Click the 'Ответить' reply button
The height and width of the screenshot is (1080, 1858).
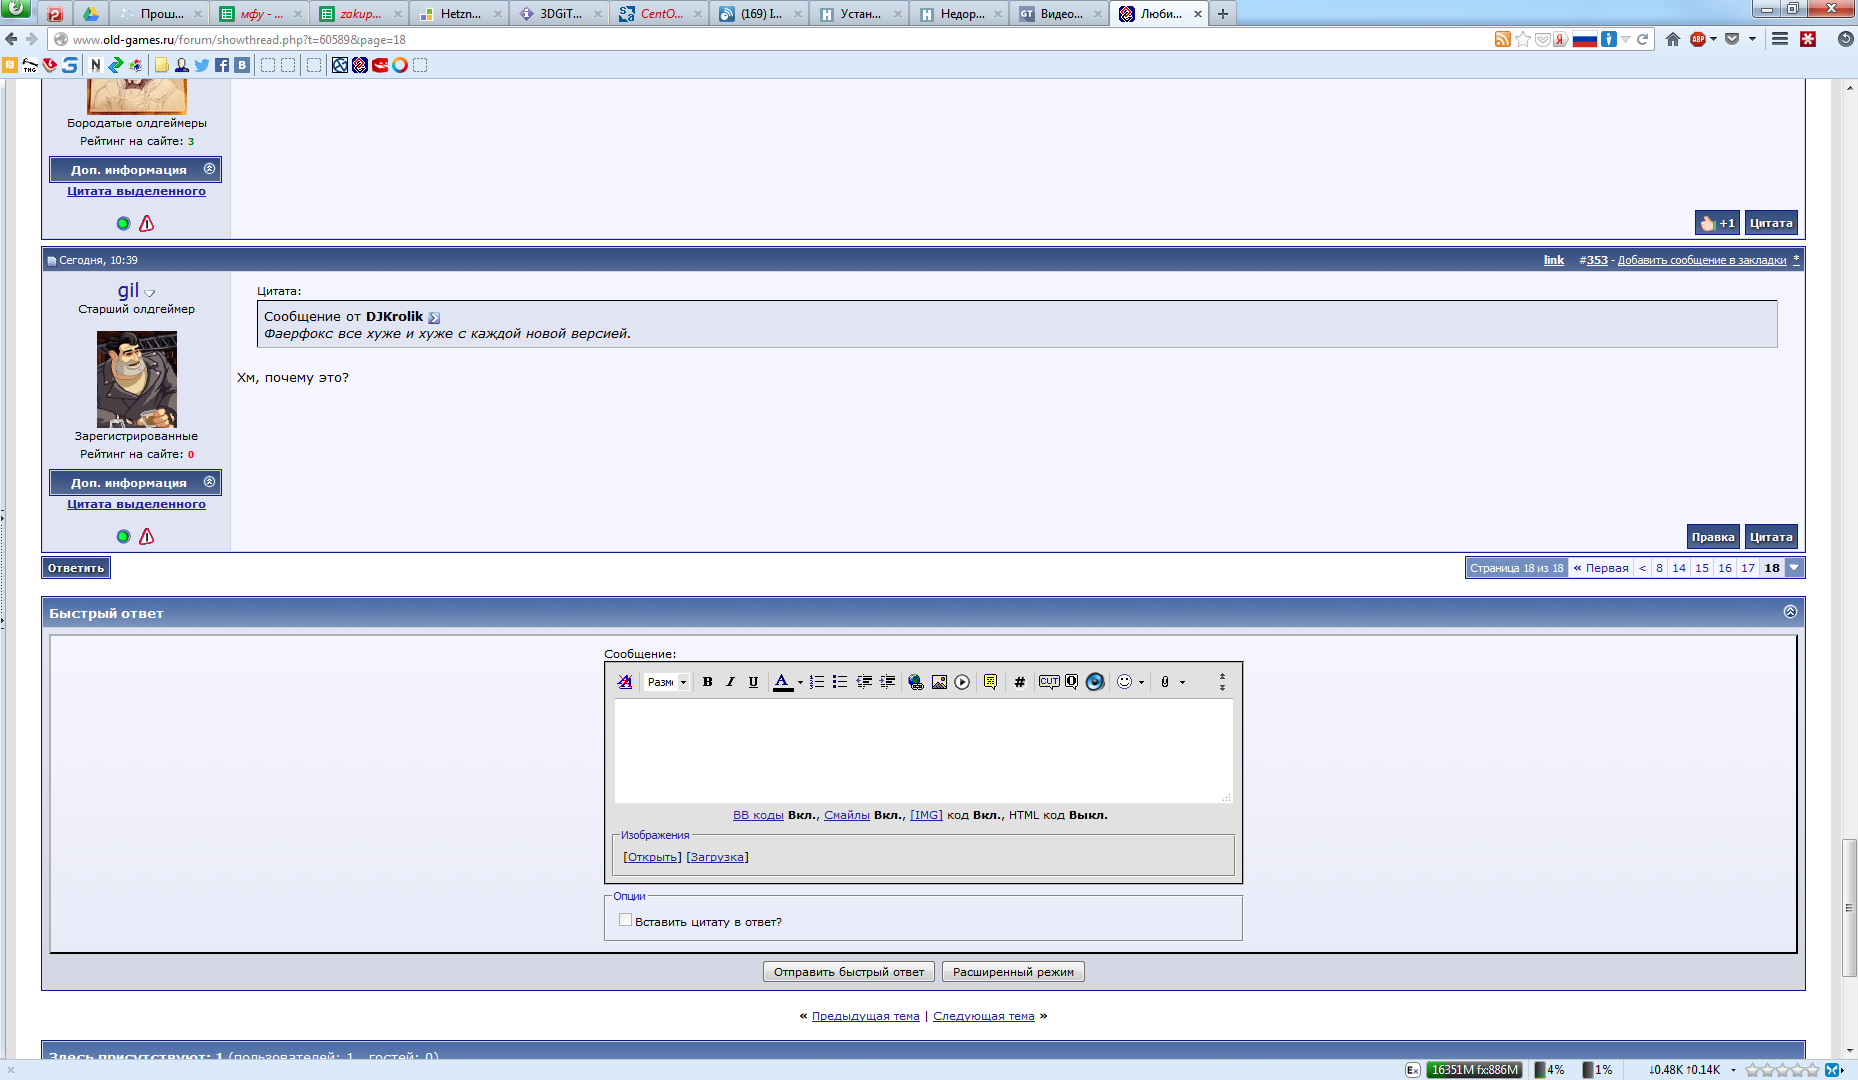click(76, 568)
